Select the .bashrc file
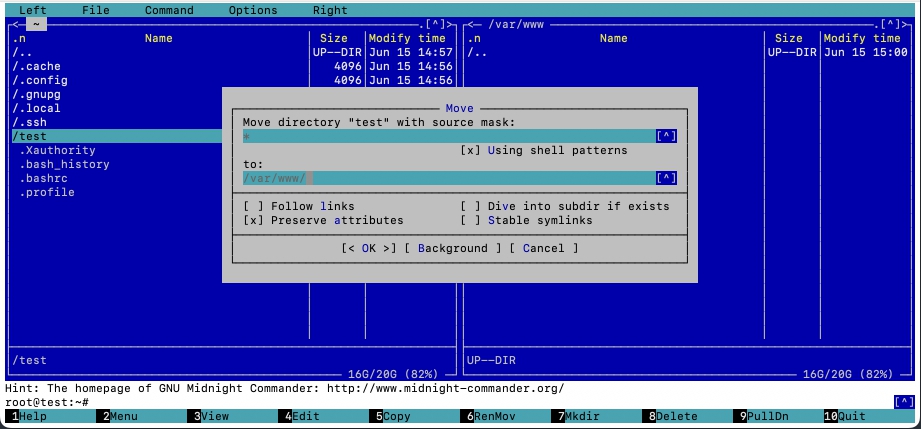The width and height of the screenshot is (921, 429). 117,178
